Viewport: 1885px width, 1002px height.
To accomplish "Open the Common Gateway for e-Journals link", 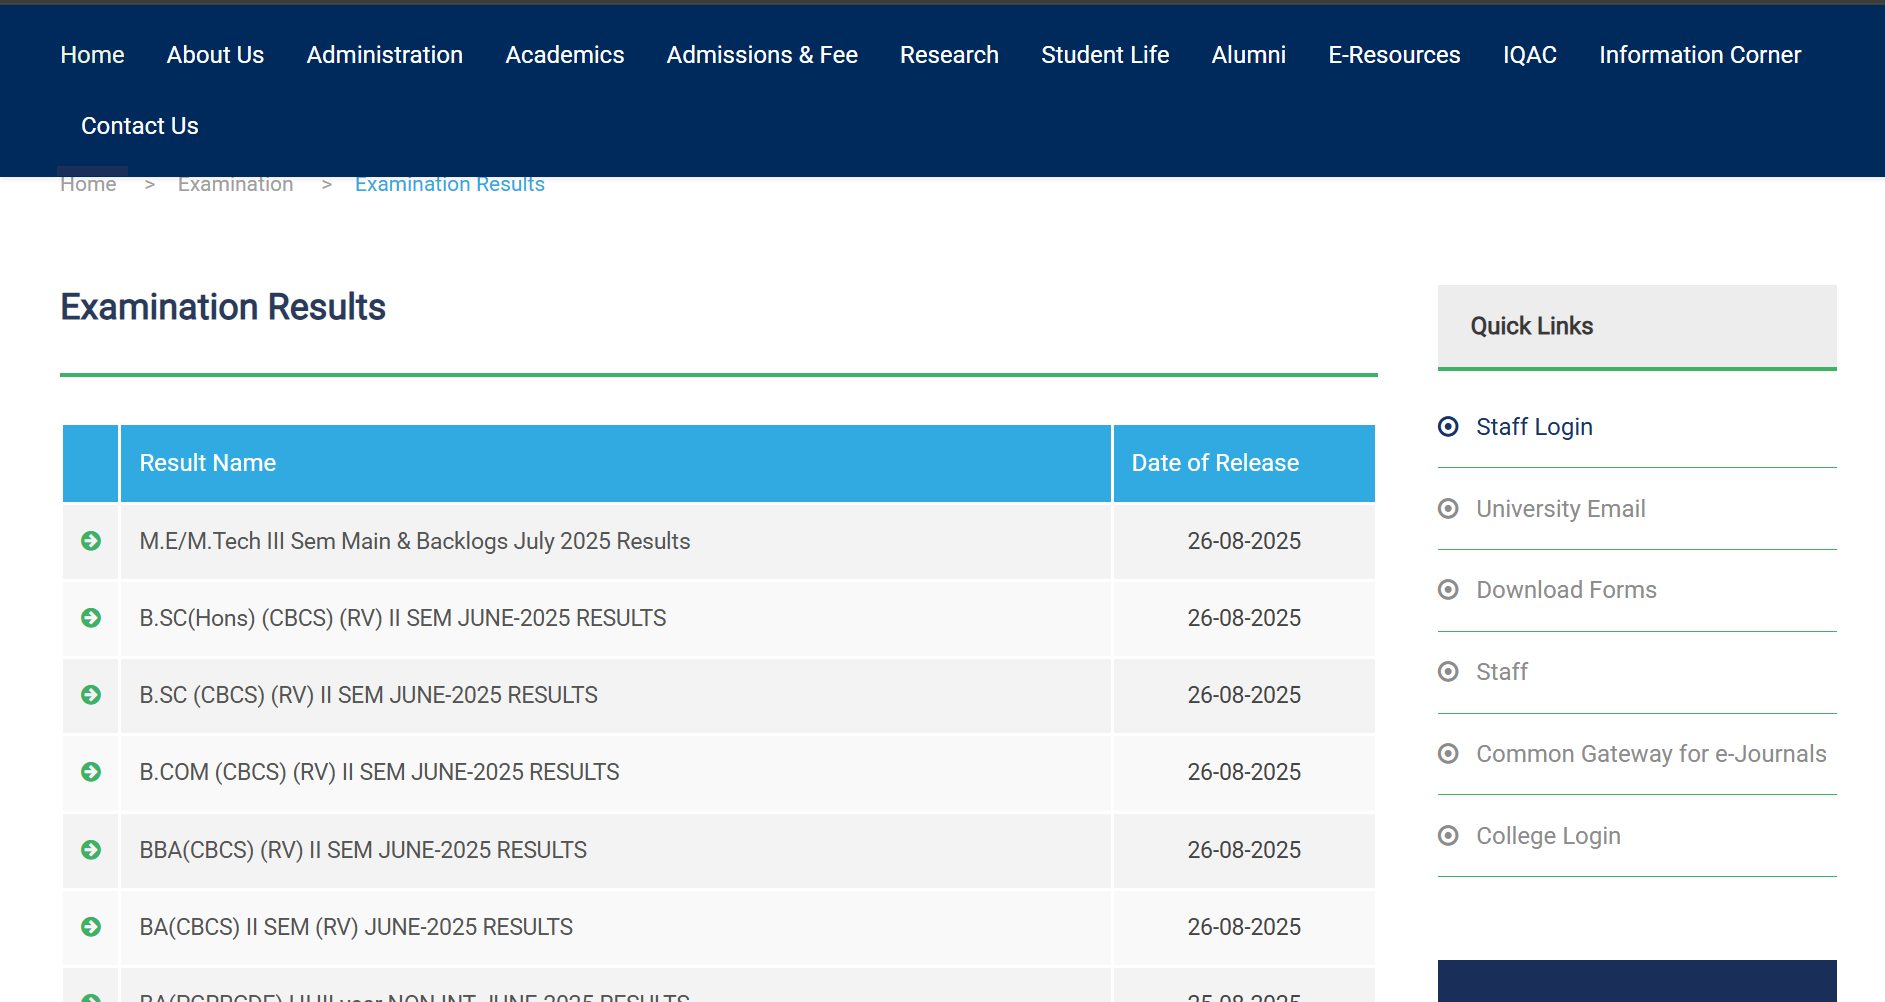I will [1650, 753].
